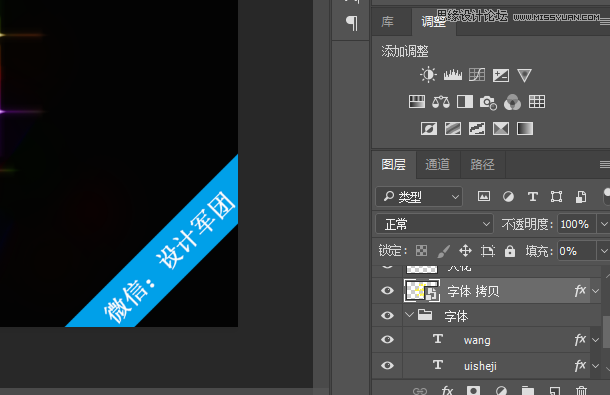This screenshot has width=610, height=395.
Task: Add Color Balance adjustment
Action: (441, 102)
